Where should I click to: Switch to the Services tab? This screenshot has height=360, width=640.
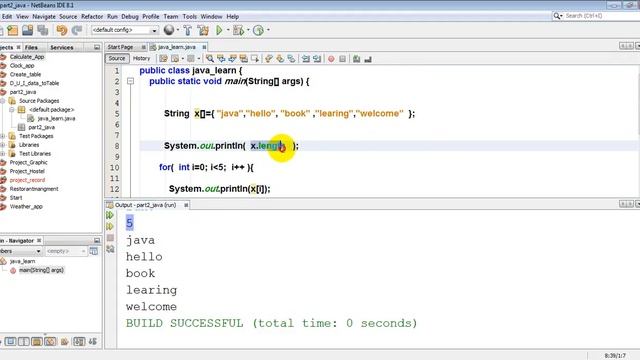coord(62,48)
